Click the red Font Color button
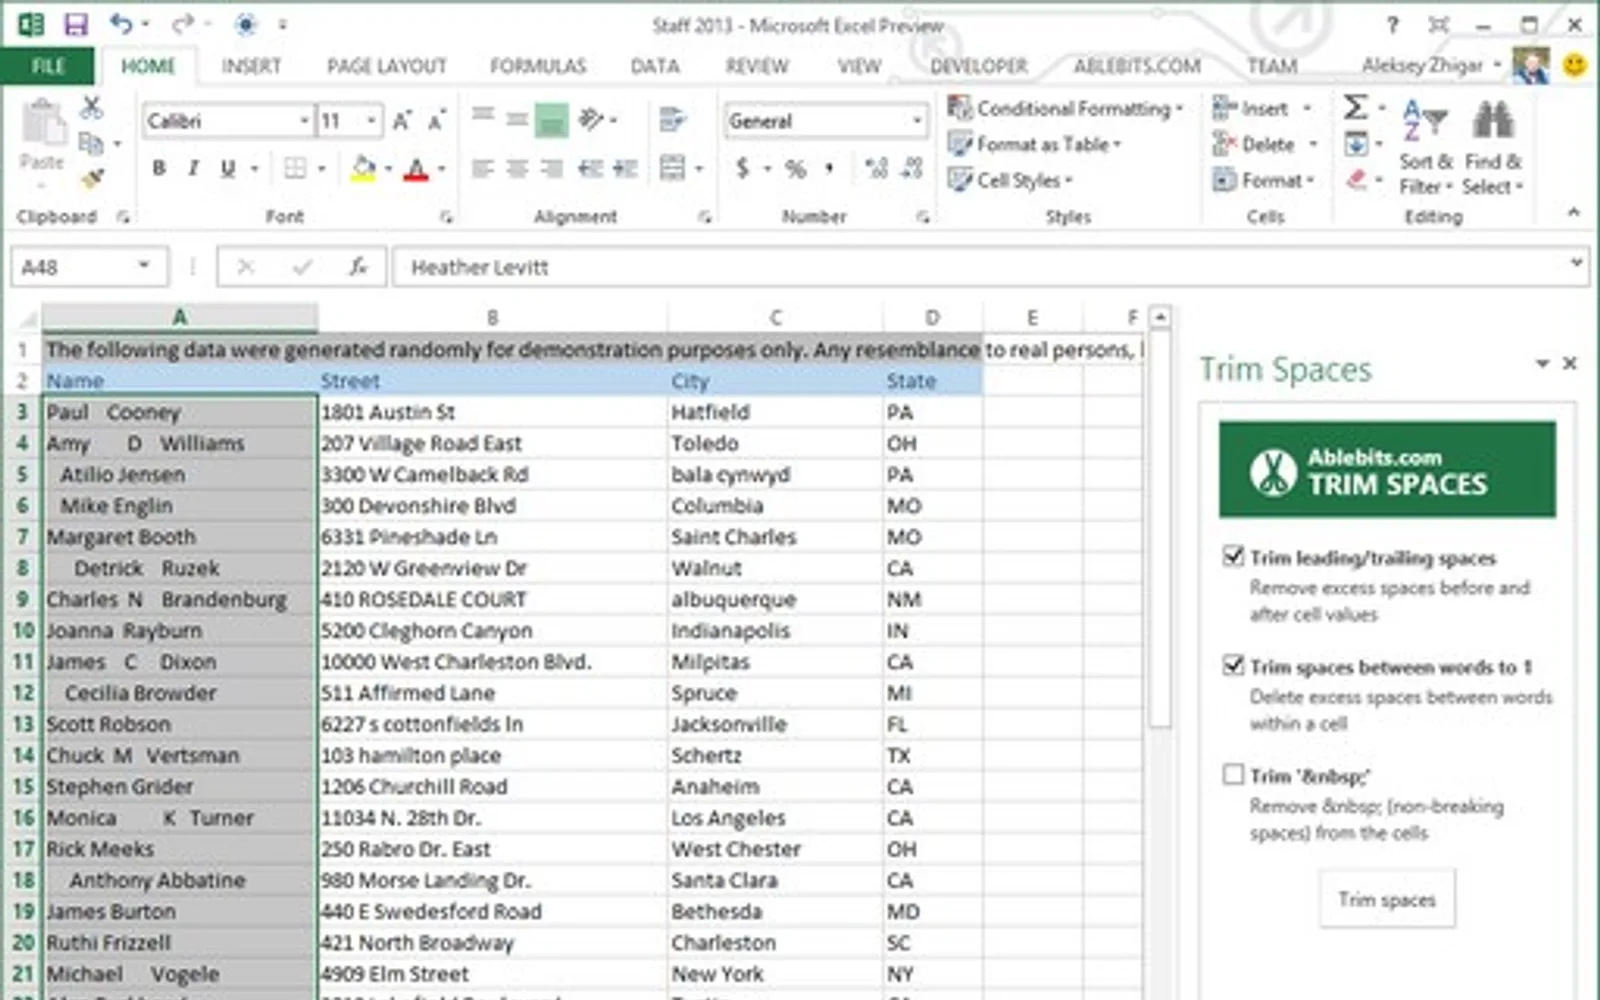The height and width of the screenshot is (1000, 1600). (x=416, y=168)
